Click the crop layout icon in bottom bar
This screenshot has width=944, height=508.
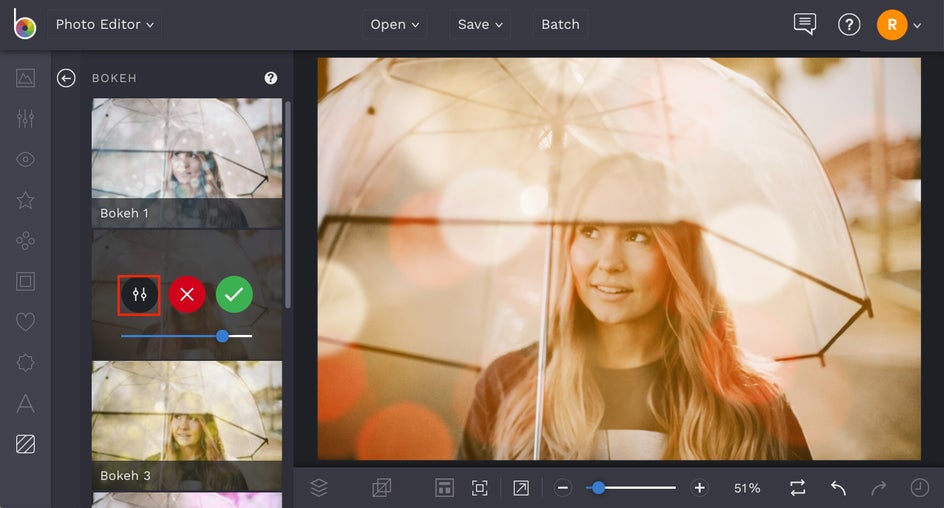tap(444, 488)
